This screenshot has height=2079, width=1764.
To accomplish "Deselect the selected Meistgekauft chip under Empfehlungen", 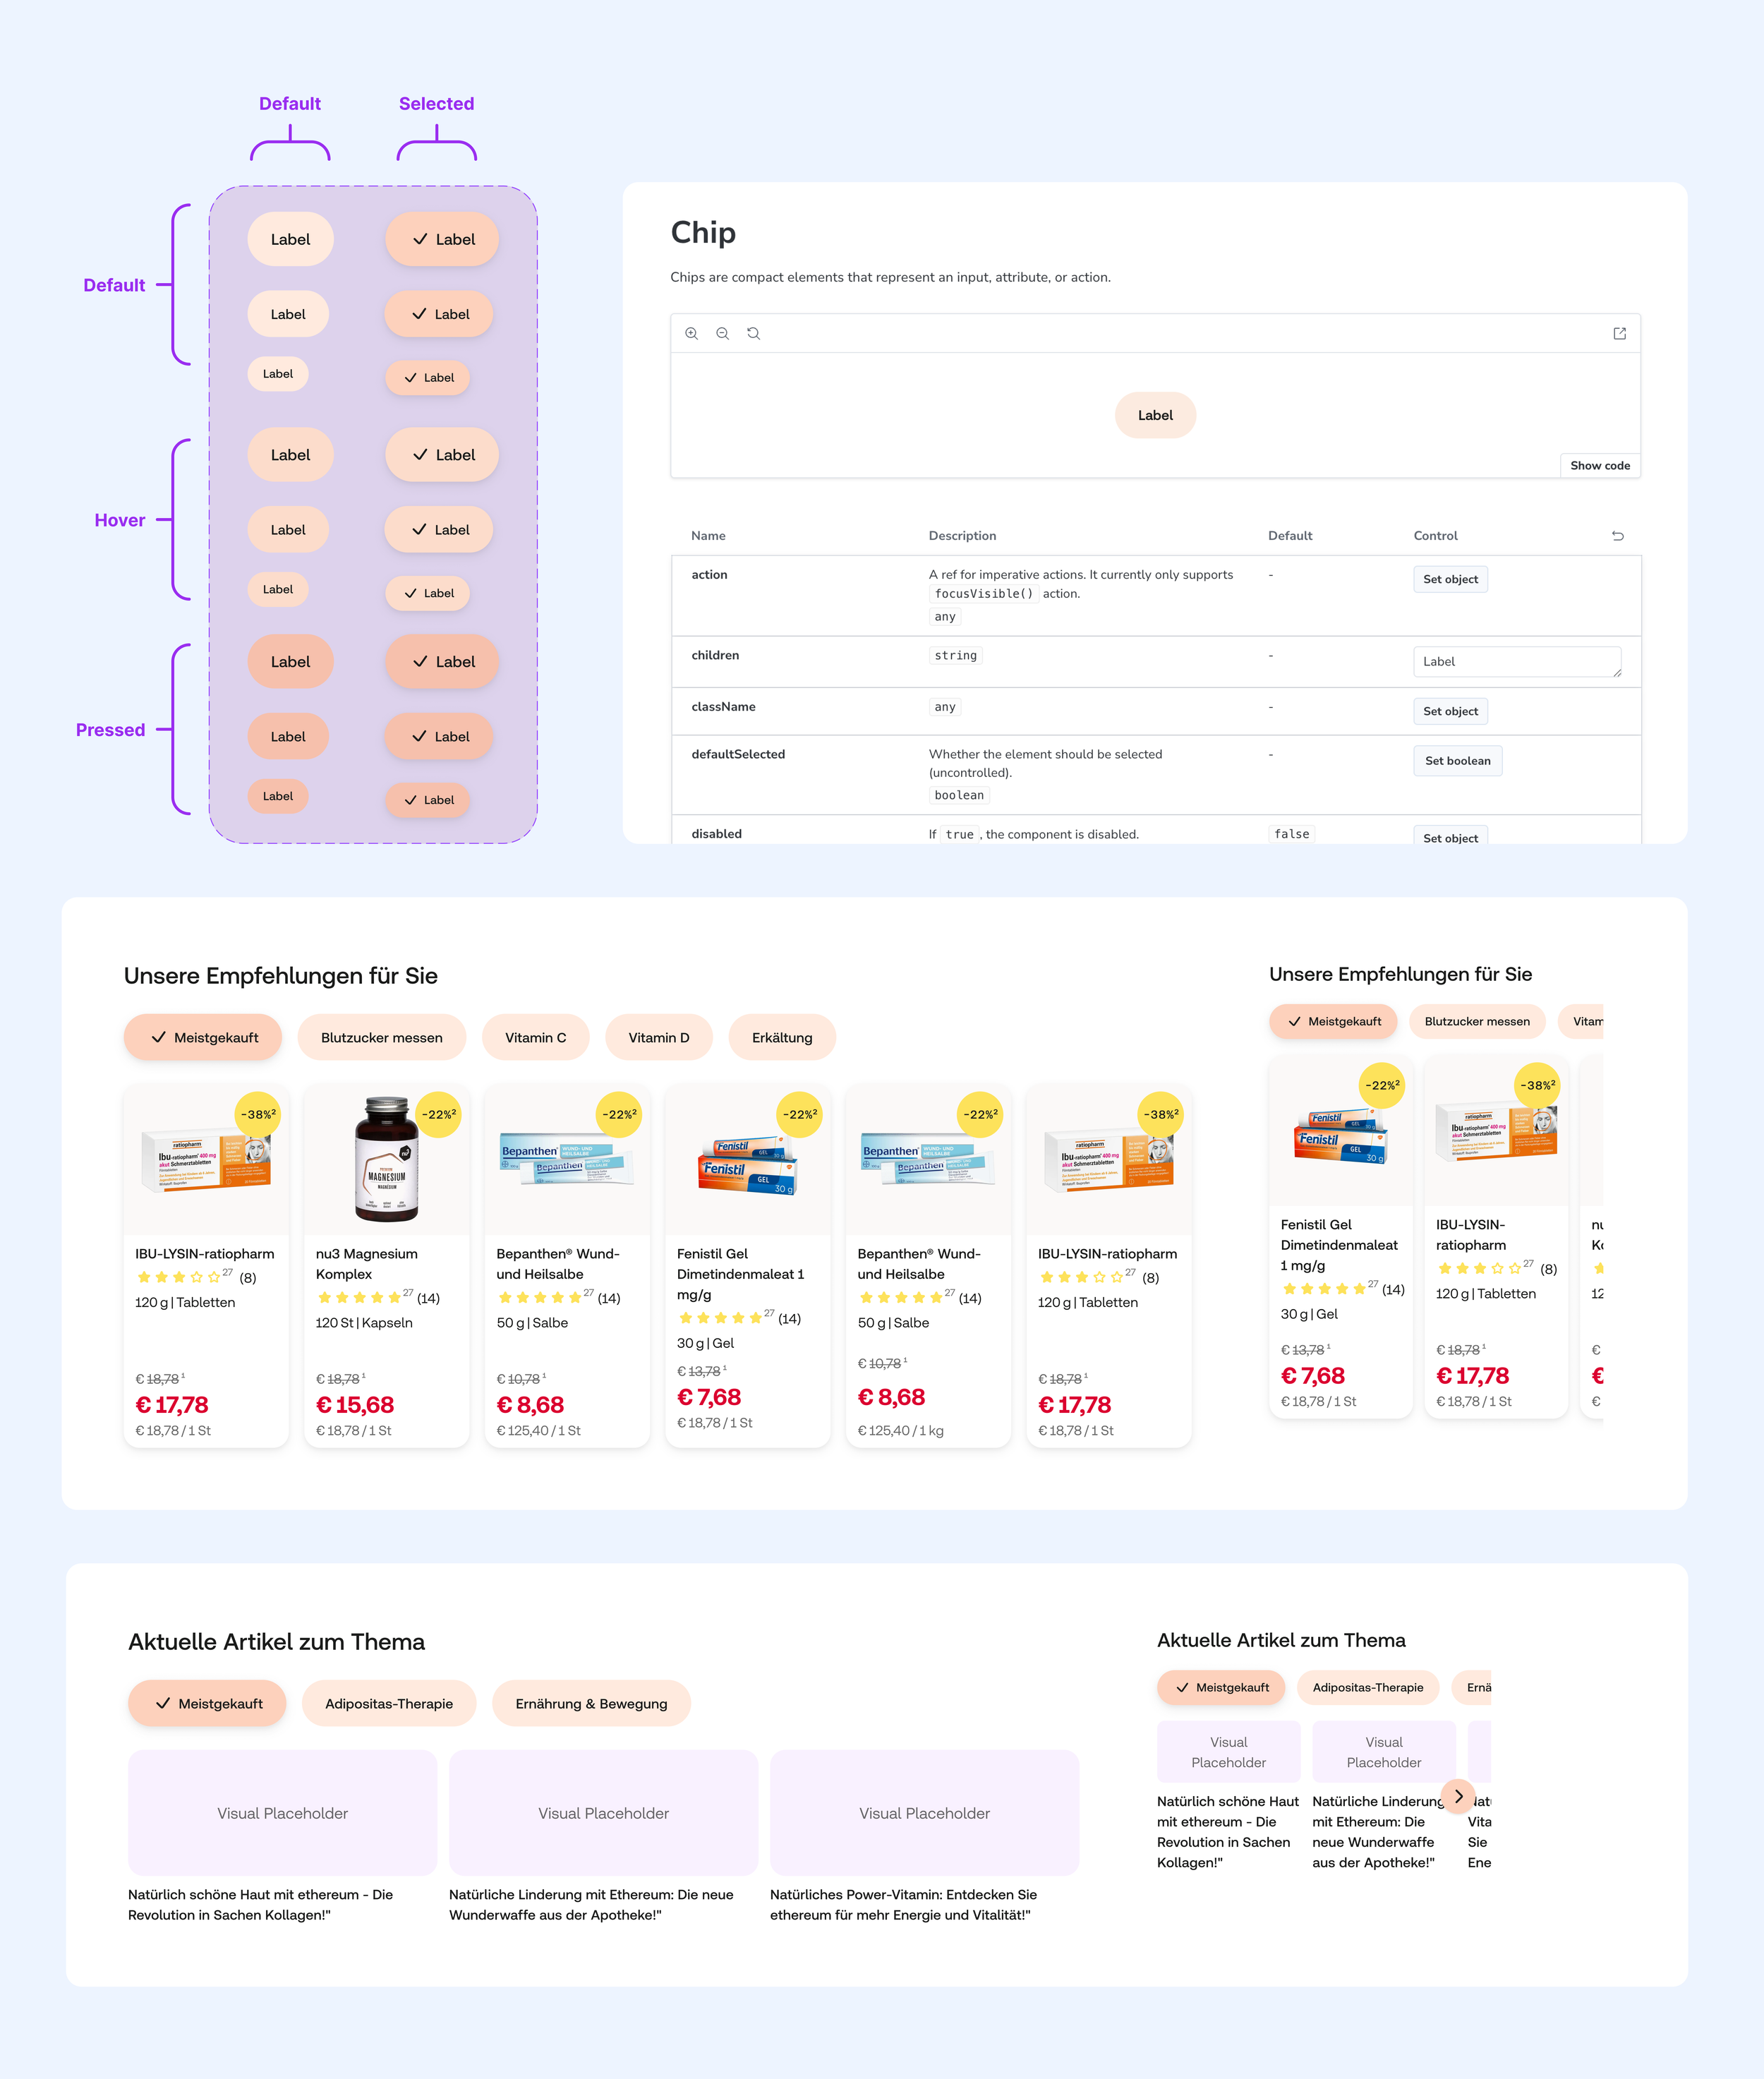I will 203,1037.
